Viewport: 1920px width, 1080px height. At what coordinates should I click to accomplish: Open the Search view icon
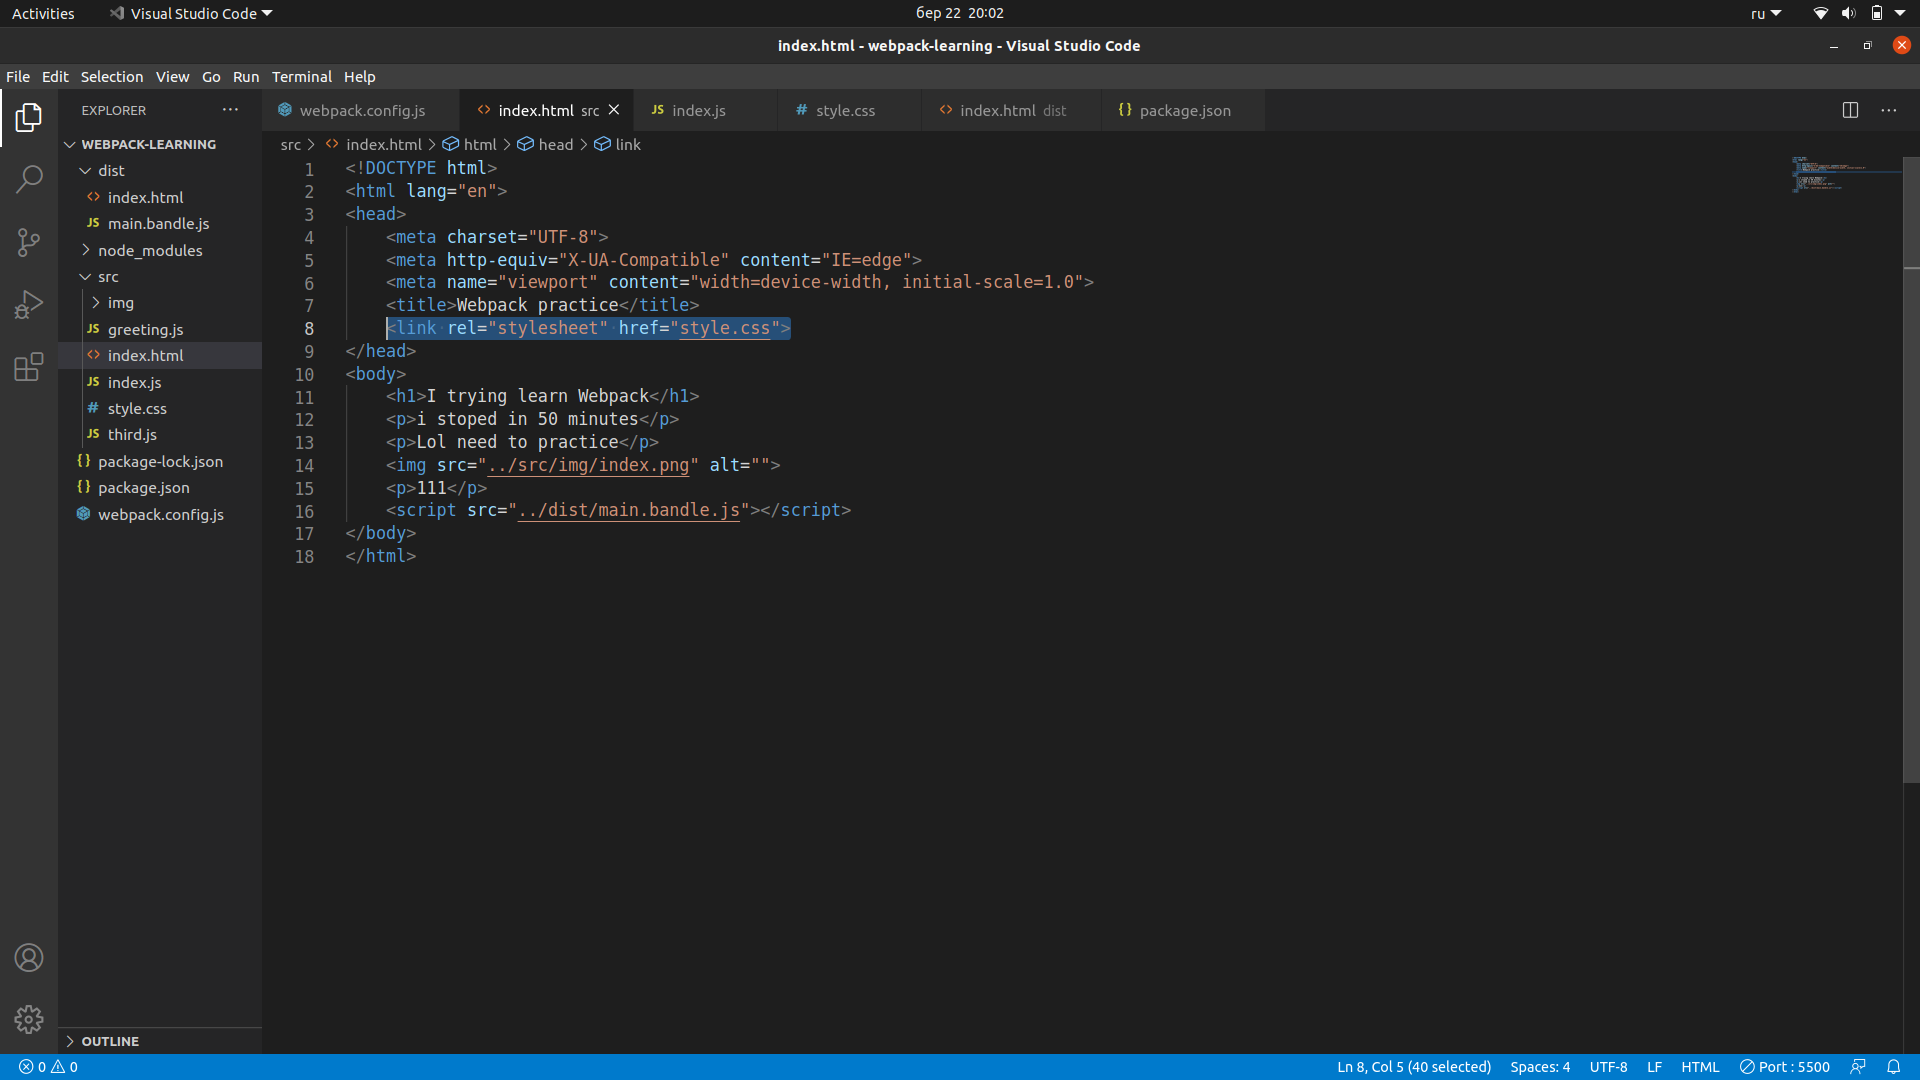coord(29,180)
